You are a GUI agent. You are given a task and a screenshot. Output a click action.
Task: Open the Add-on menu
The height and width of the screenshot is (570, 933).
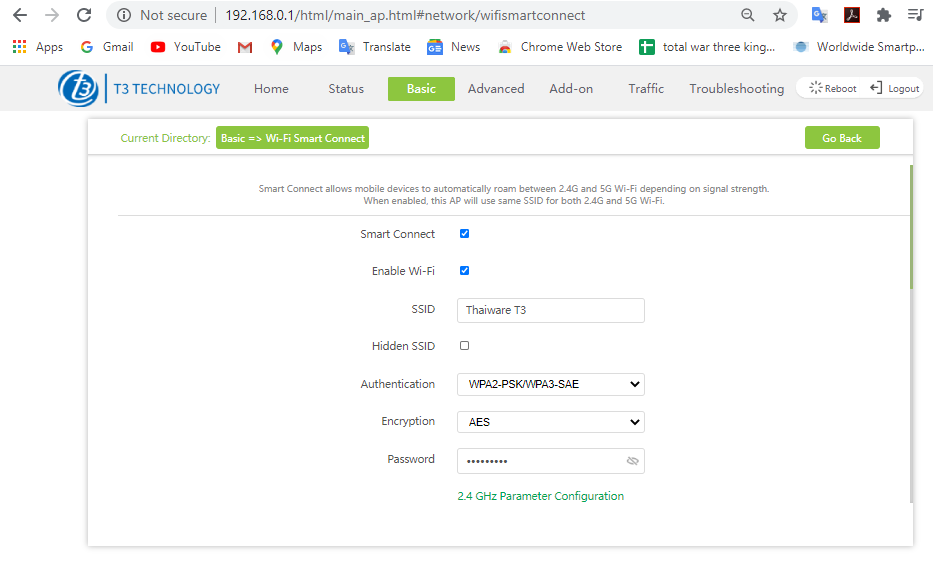[x=571, y=89]
